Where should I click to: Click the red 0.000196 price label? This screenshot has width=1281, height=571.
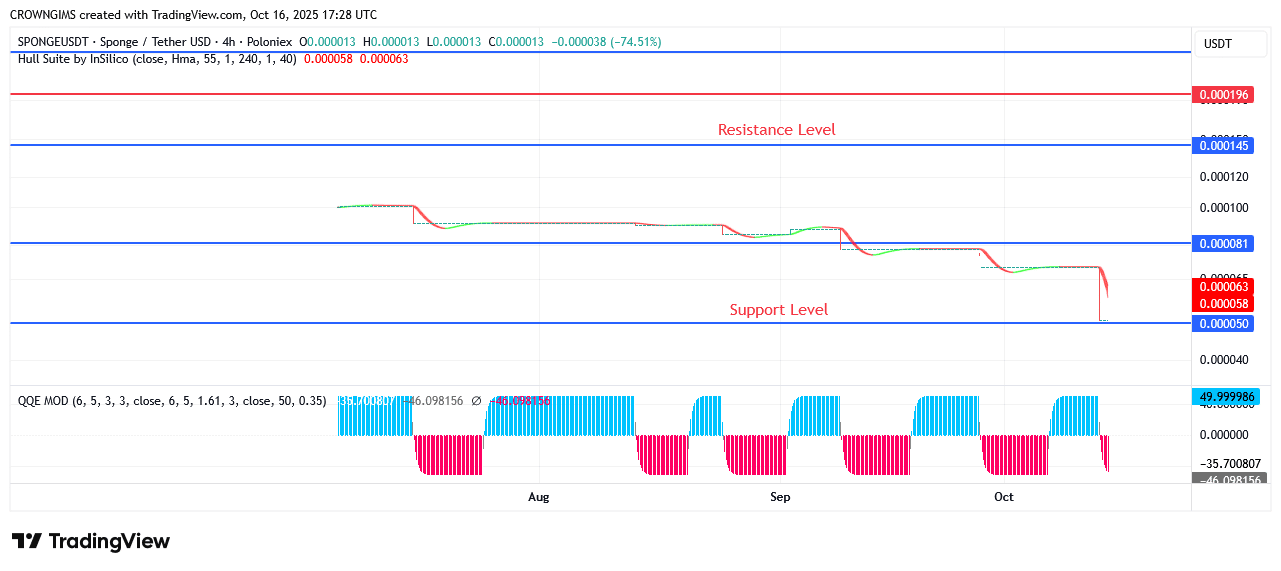tap(1223, 95)
